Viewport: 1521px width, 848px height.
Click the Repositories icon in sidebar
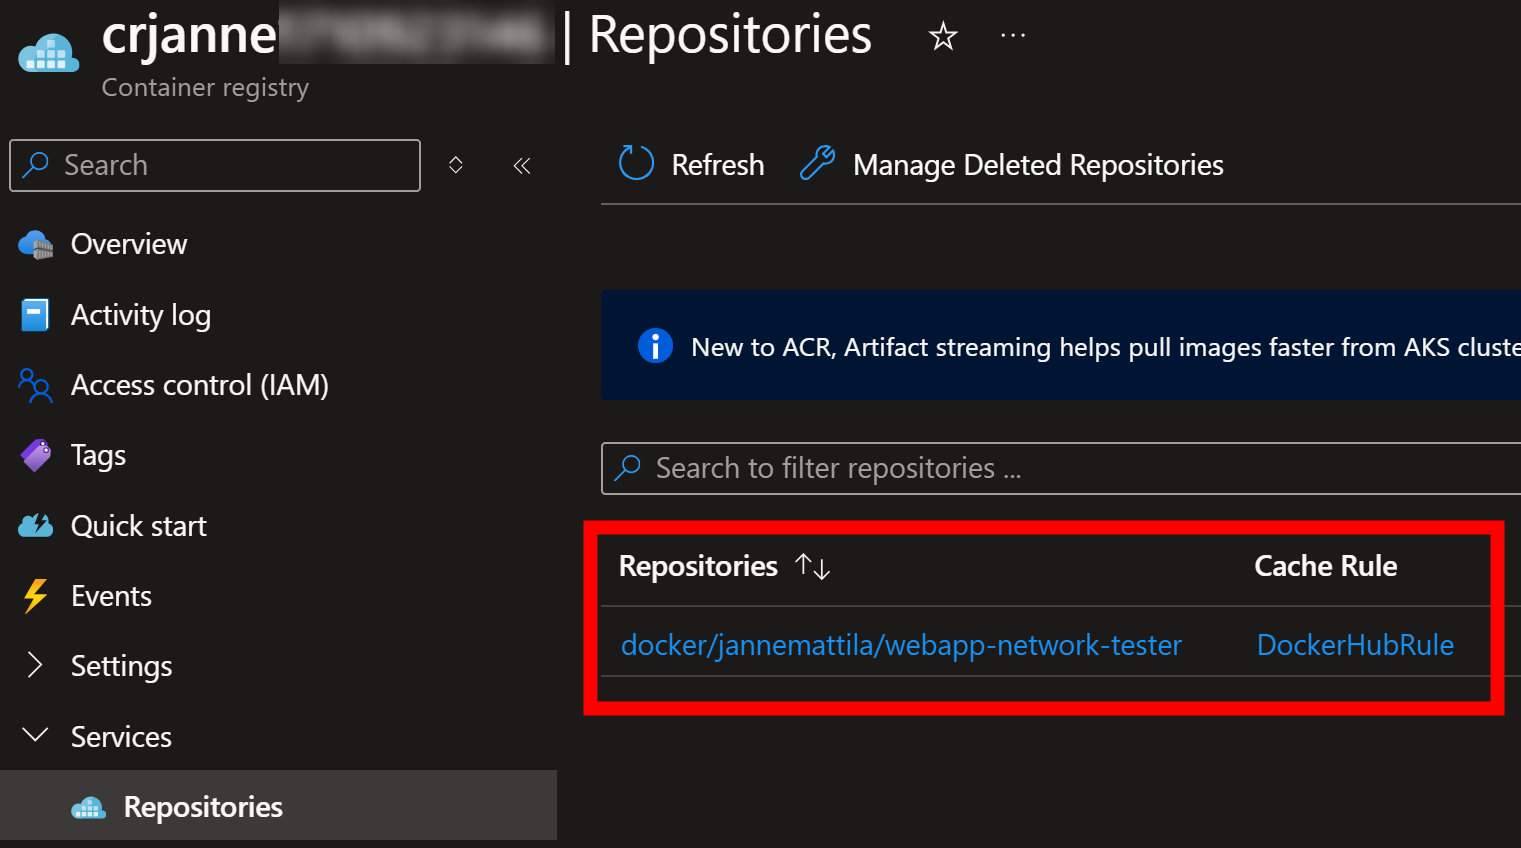[89, 807]
